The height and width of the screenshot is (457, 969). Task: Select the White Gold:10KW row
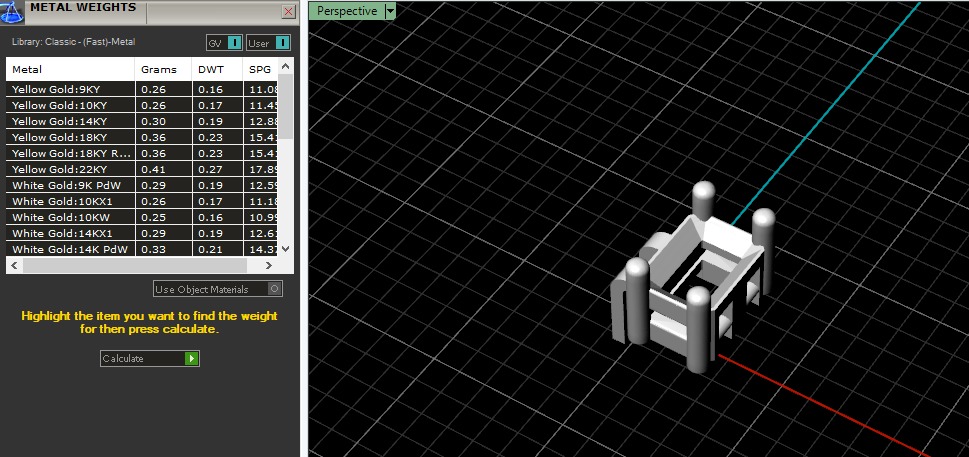(142, 217)
